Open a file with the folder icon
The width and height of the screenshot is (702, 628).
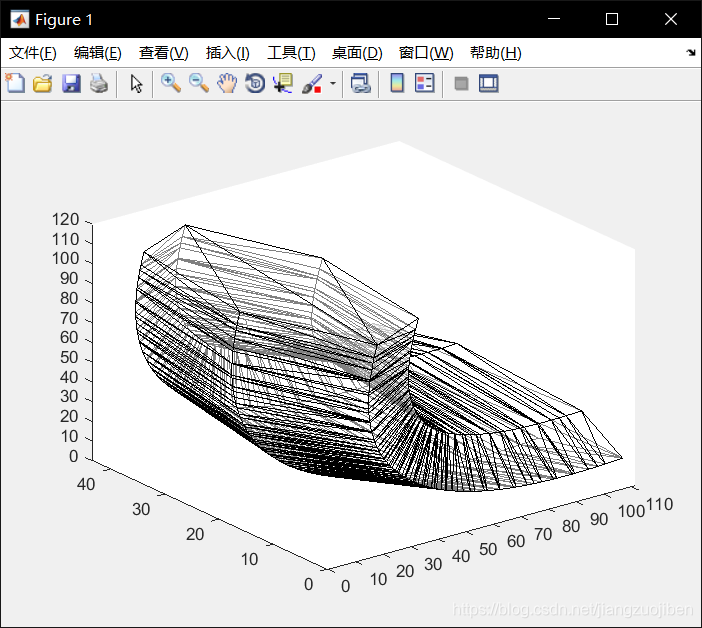tap(43, 83)
